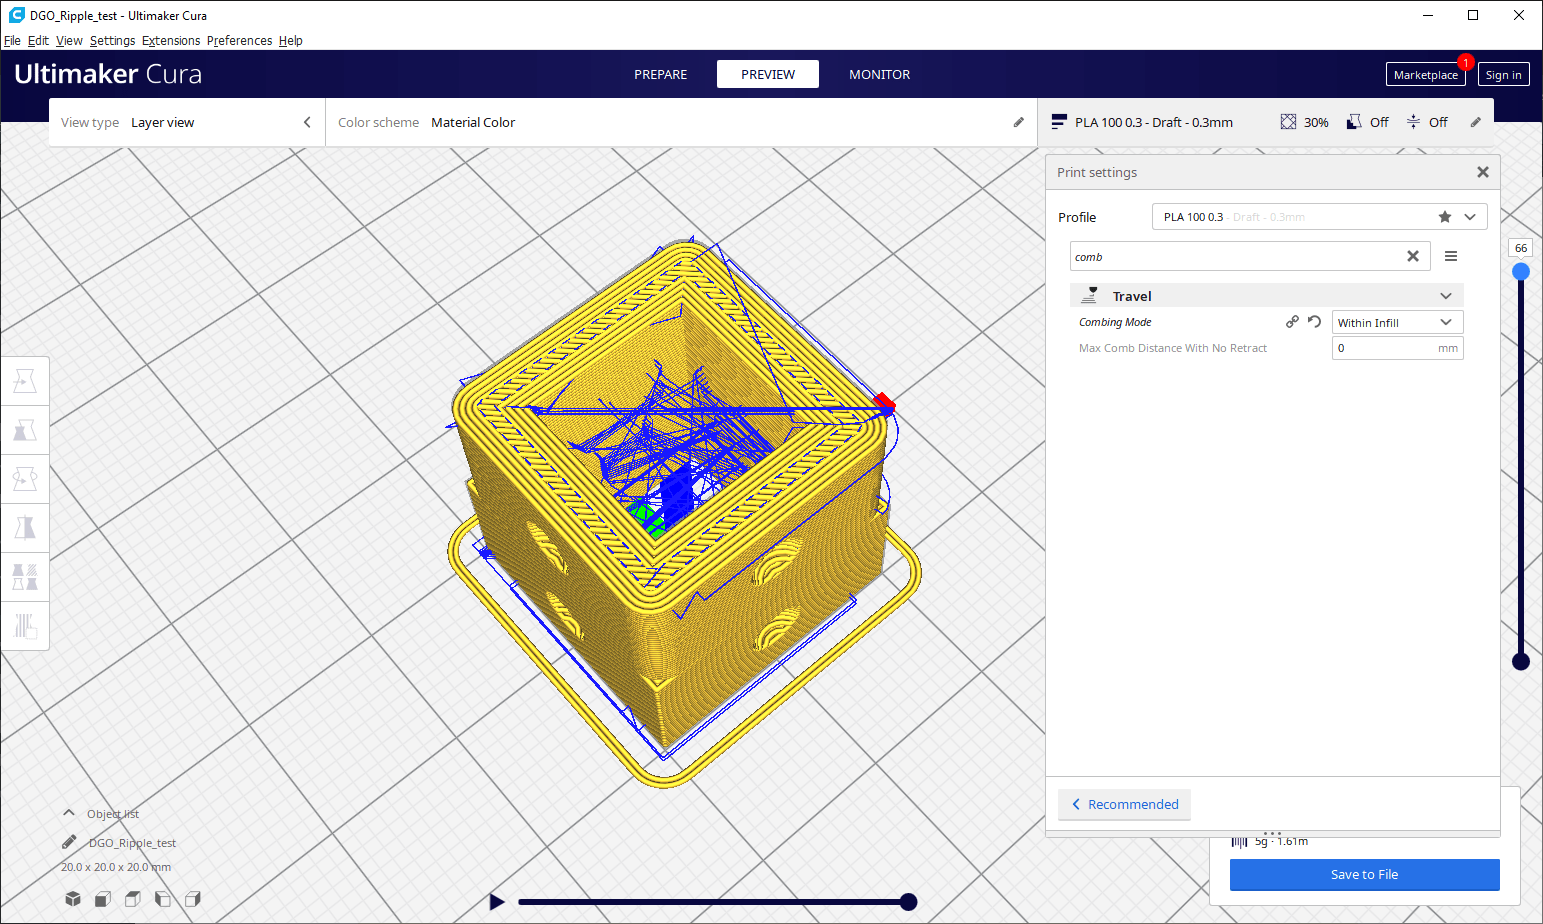Edit color scheme via pencil icon
The width and height of the screenshot is (1543, 924).
[1019, 122]
